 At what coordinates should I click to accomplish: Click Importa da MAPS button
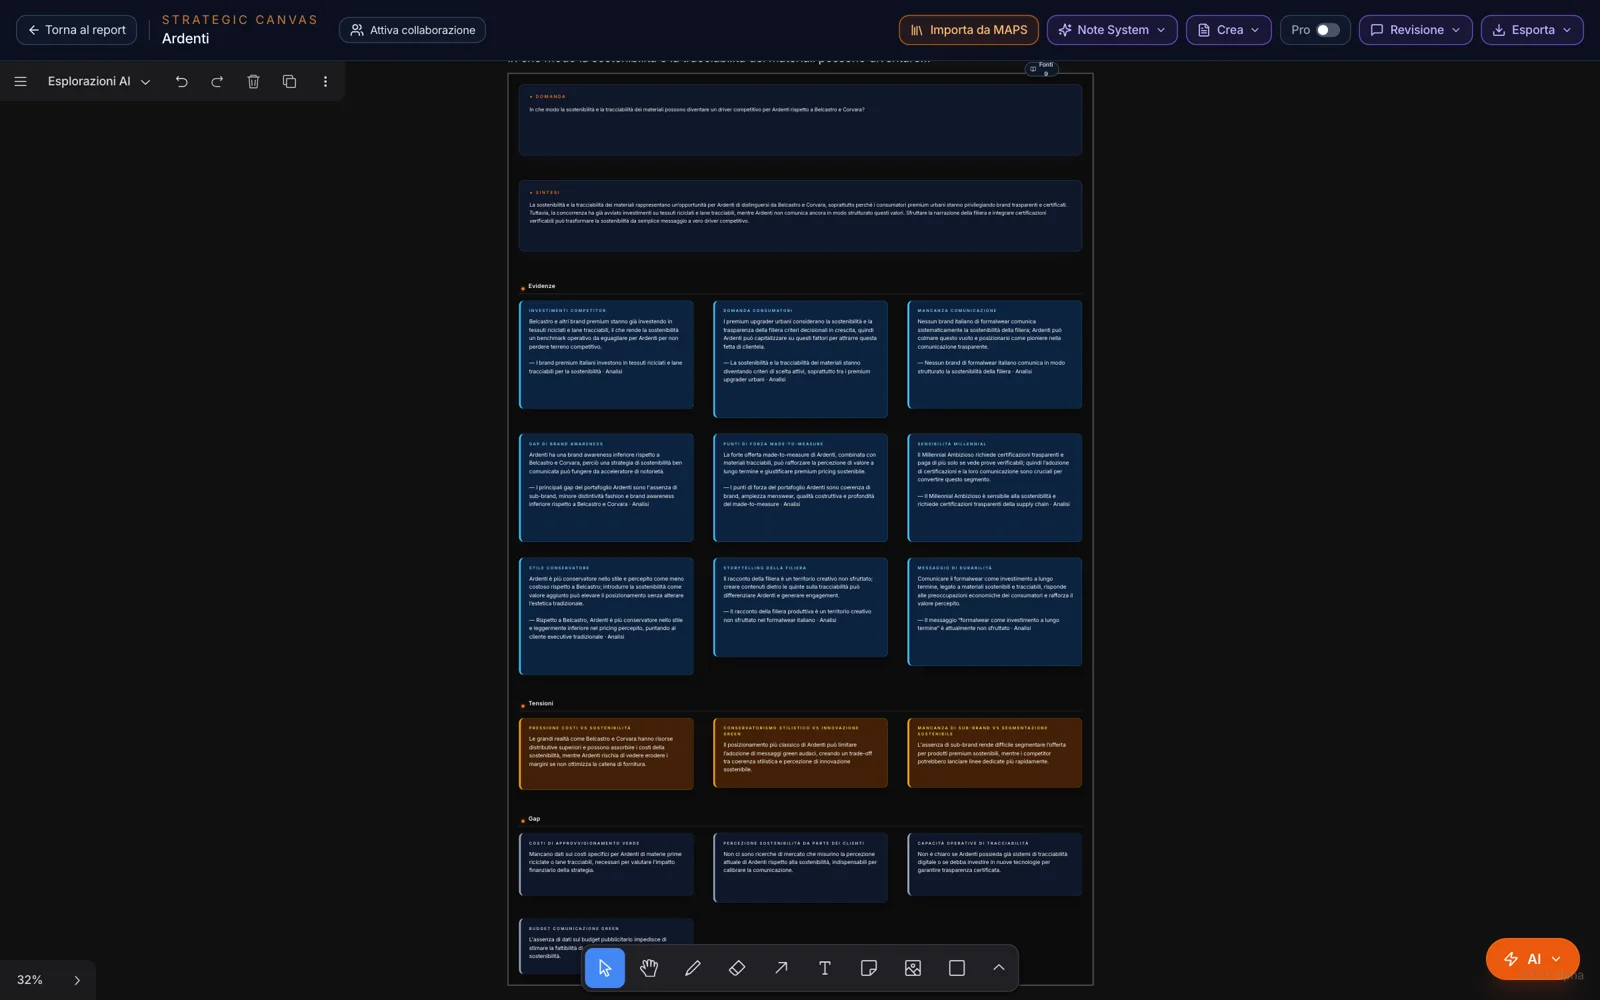pyautogui.click(x=969, y=30)
